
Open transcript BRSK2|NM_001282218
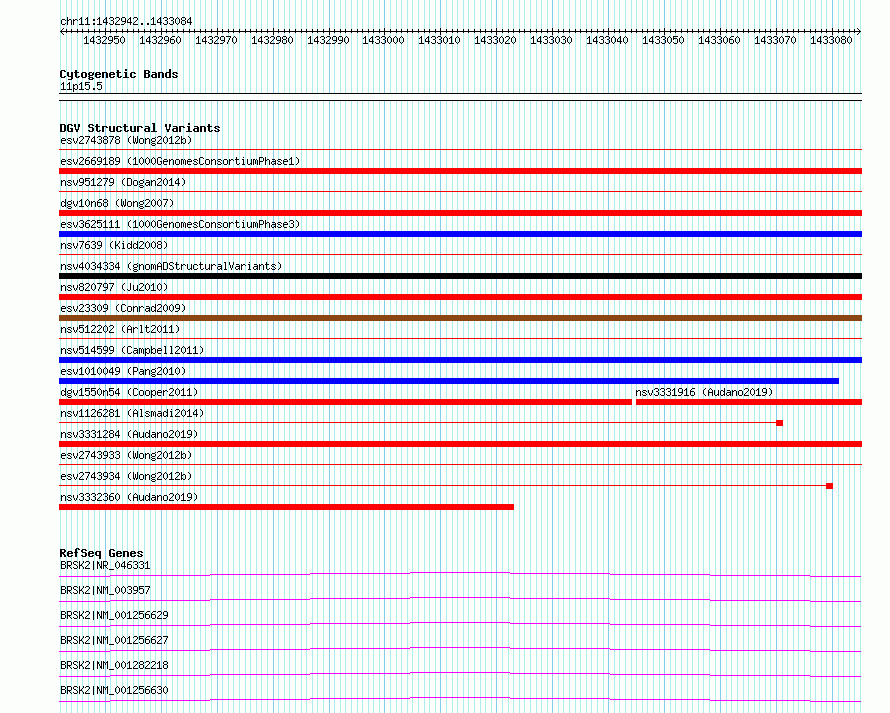[114, 665]
